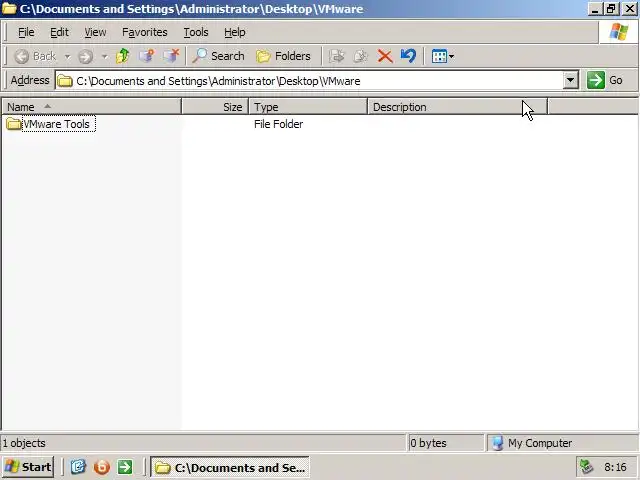The height and width of the screenshot is (480, 640).
Task: Toggle the Folders pane
Action: [x=284, y=56]
